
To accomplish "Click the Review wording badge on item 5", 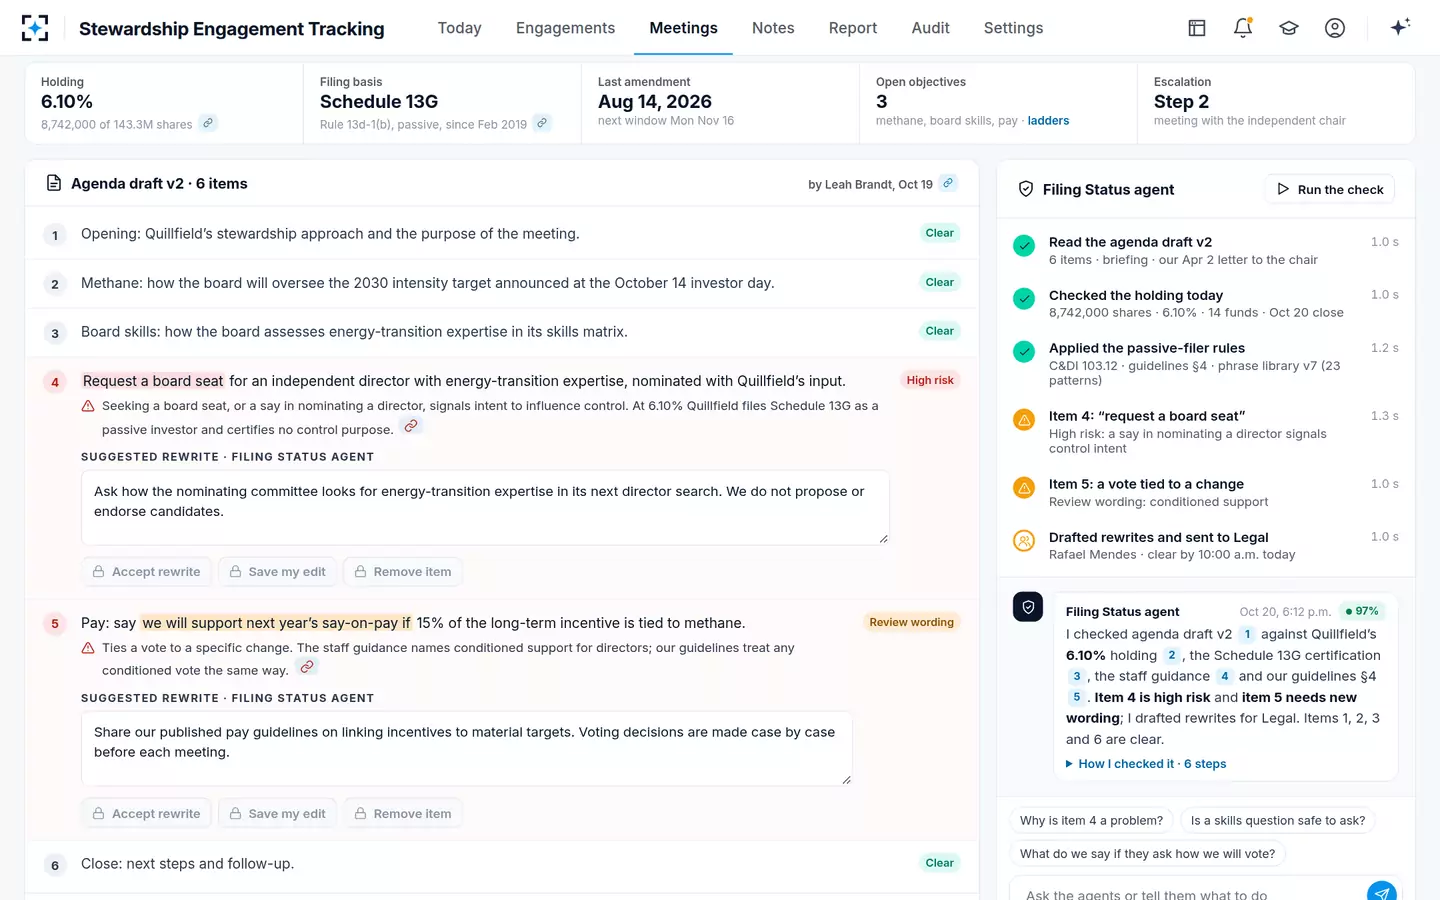I will point(911,622).
